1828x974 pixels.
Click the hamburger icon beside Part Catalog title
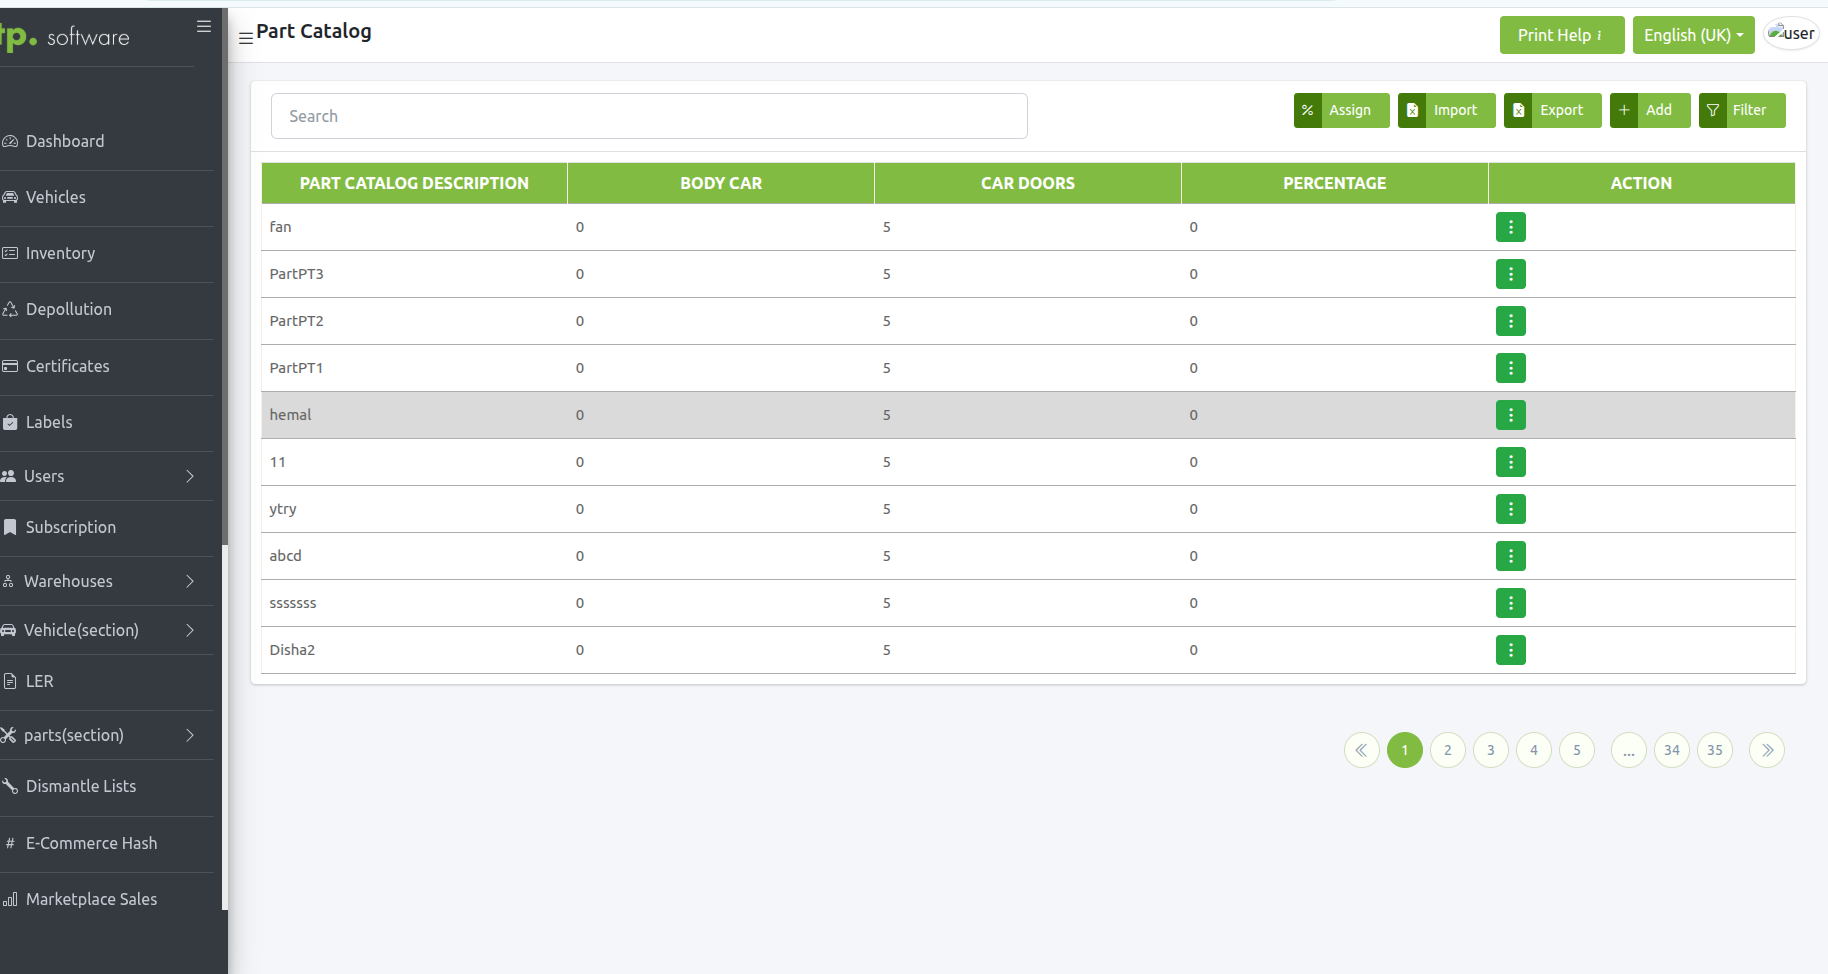245,38
